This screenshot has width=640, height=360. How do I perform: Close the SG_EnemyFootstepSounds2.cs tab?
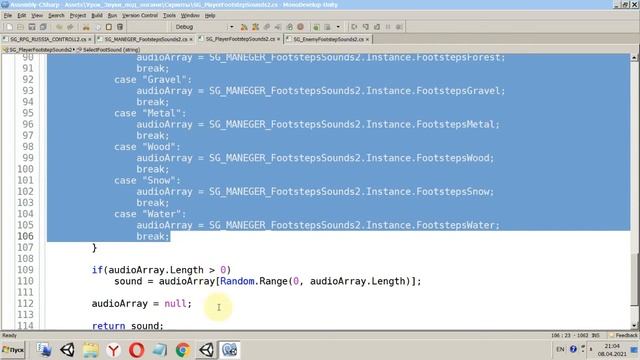[367, 39]
